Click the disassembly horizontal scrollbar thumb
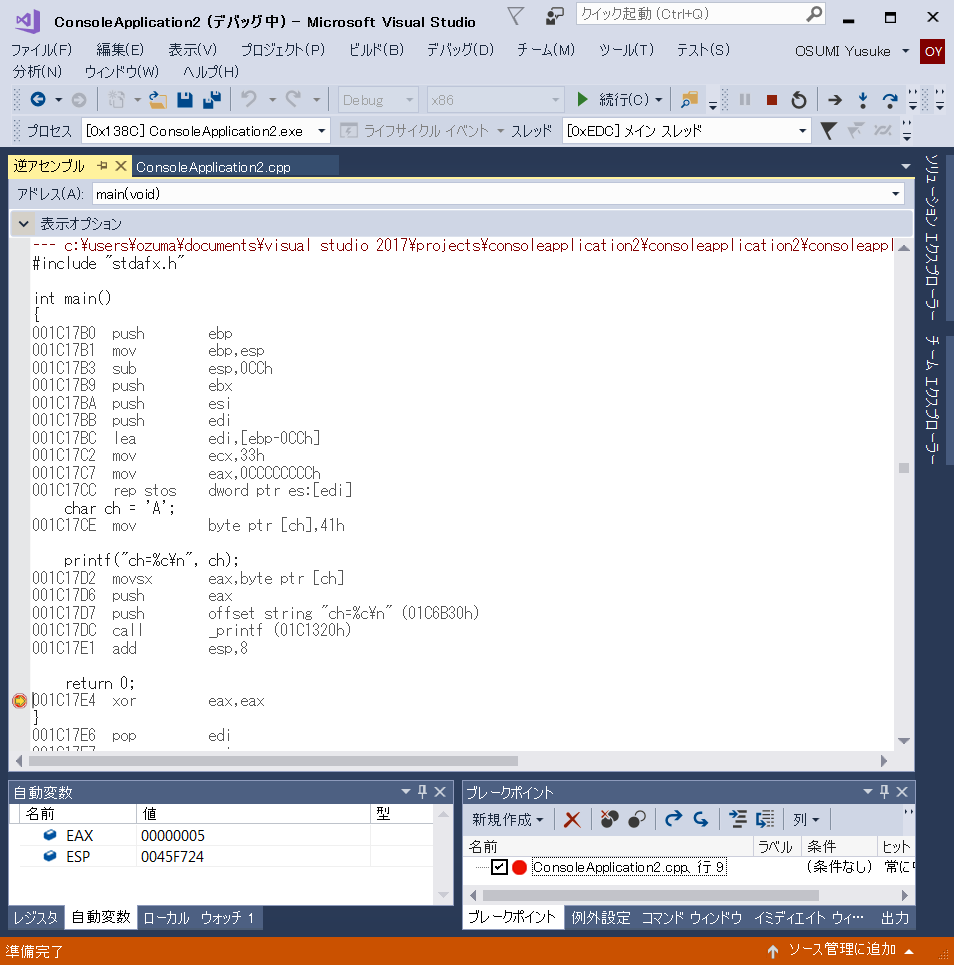This screenshot has width=954, height=965. coord(273,761)
